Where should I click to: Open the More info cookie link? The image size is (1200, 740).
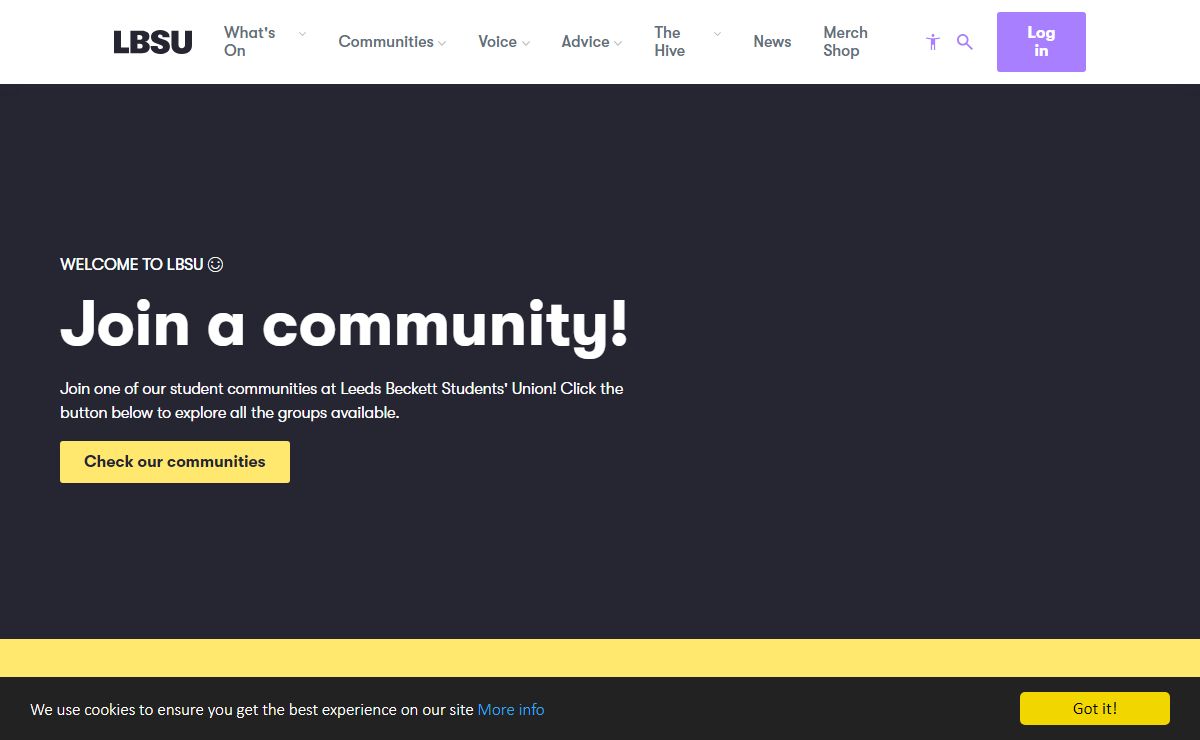pos(511,710)
